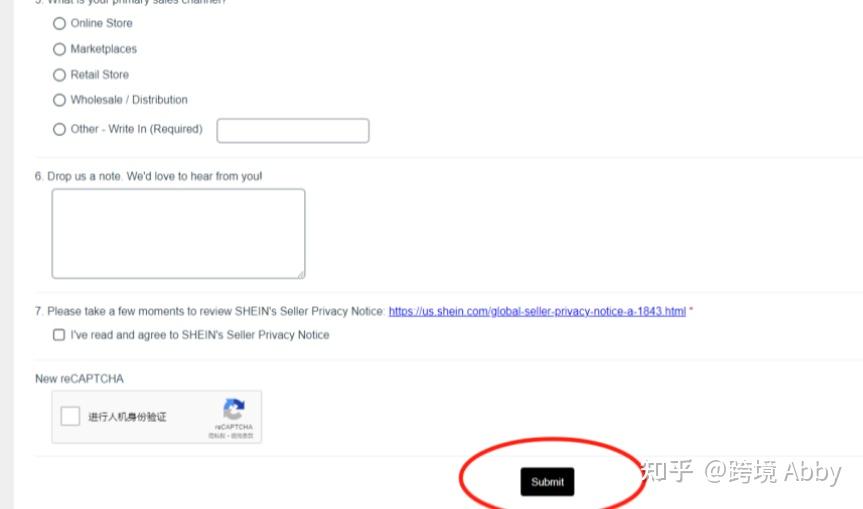Grab the textarea resize handle corner
The height and width of the screenshot is (509, 863).
pyautogui.click(x=301, y=275)
